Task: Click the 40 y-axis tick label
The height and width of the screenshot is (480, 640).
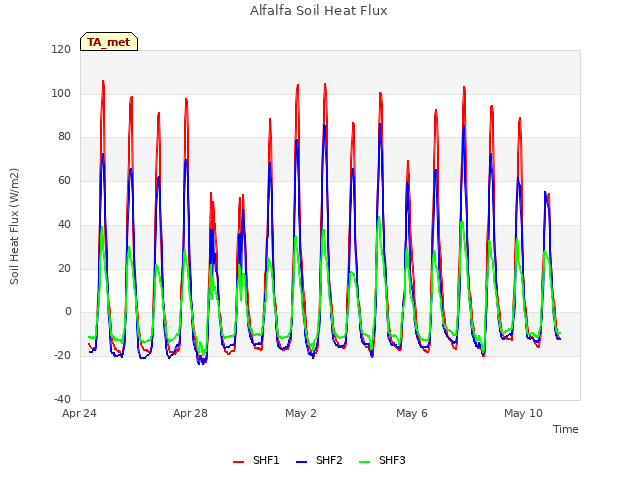Action: tap(64, 224)
